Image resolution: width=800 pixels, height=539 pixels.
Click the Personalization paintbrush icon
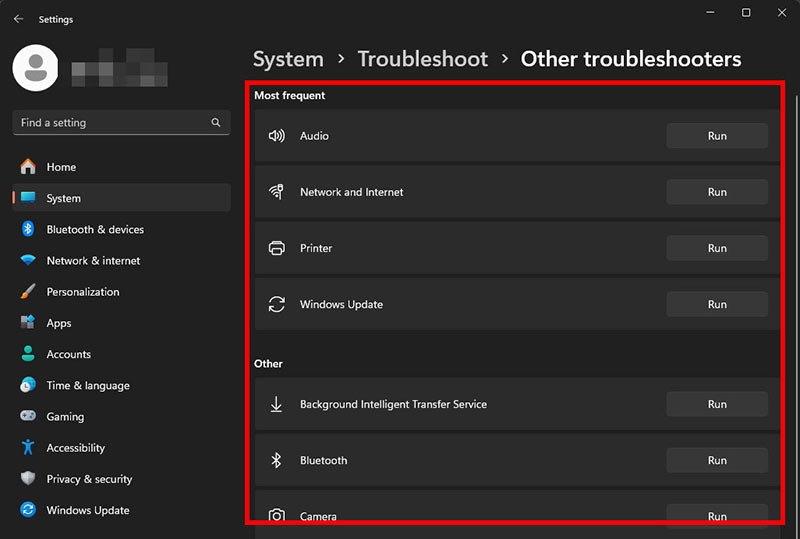(x=28, y=291)
